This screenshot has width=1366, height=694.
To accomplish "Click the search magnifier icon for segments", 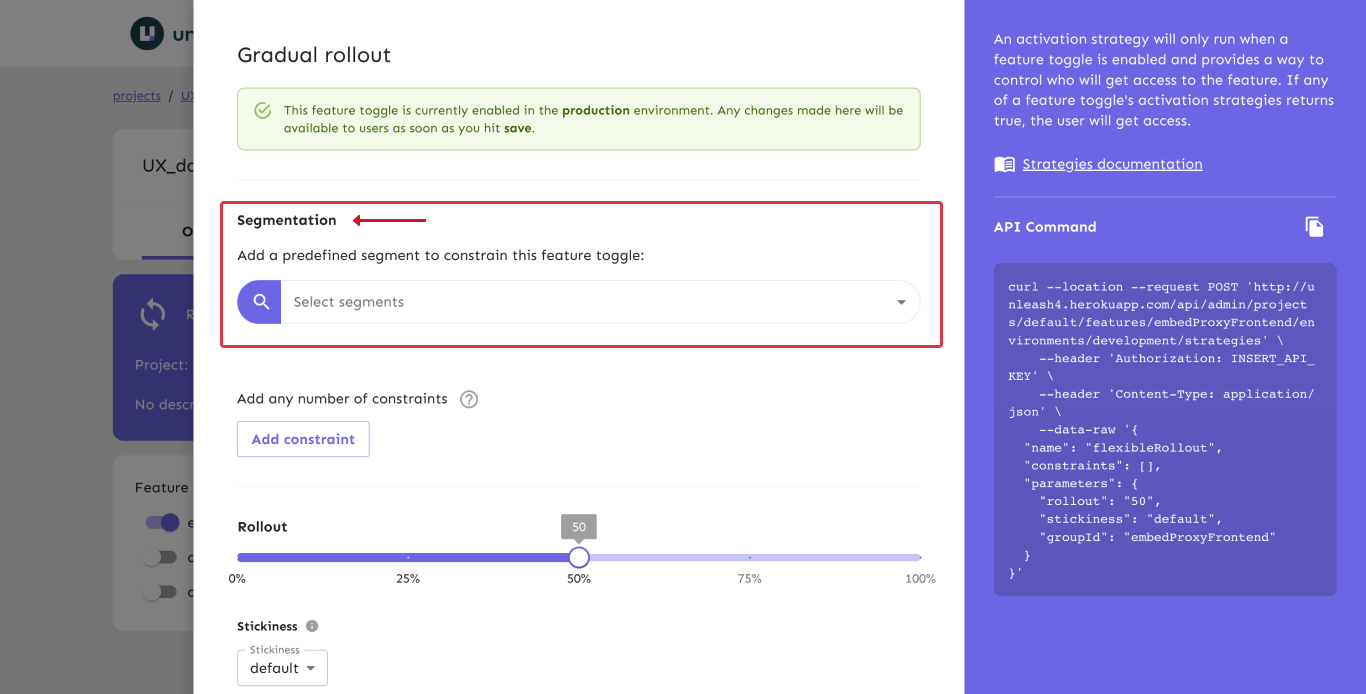I will point(260,302).
